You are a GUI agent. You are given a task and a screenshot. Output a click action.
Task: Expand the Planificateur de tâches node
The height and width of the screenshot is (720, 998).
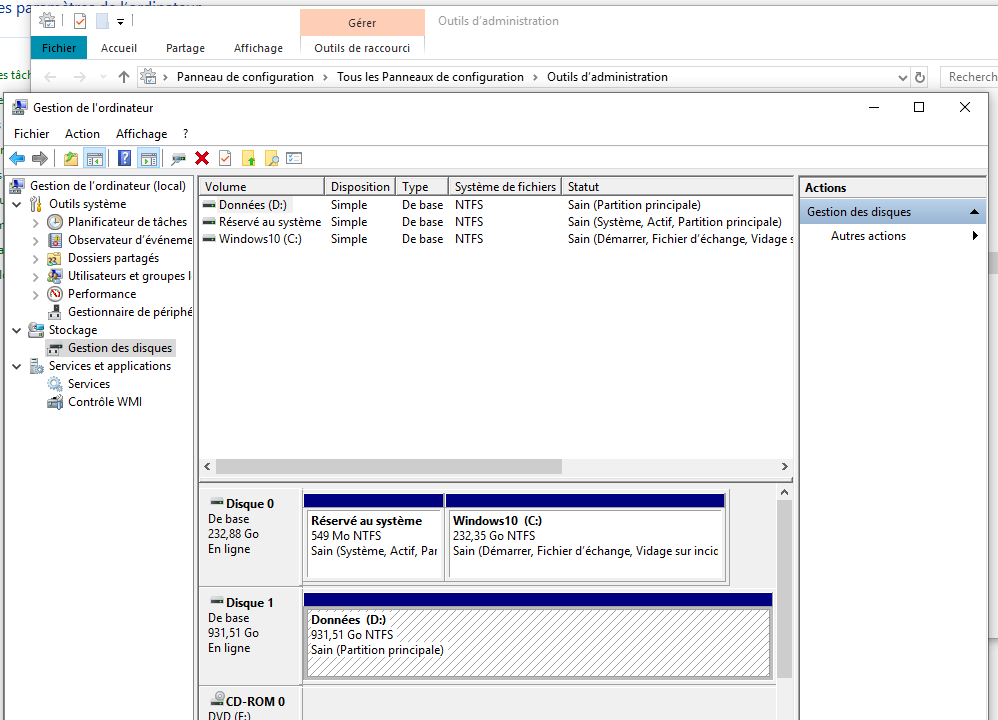36,222
